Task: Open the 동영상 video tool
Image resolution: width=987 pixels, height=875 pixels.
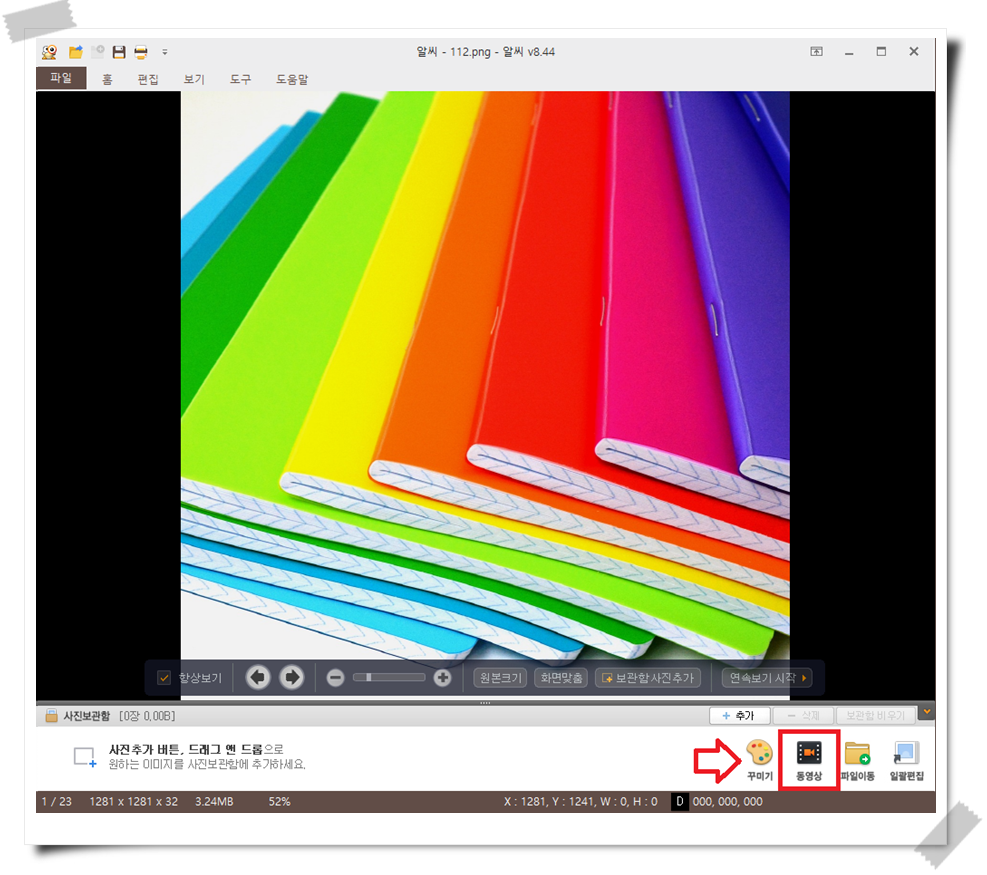Action: (809, 760)
